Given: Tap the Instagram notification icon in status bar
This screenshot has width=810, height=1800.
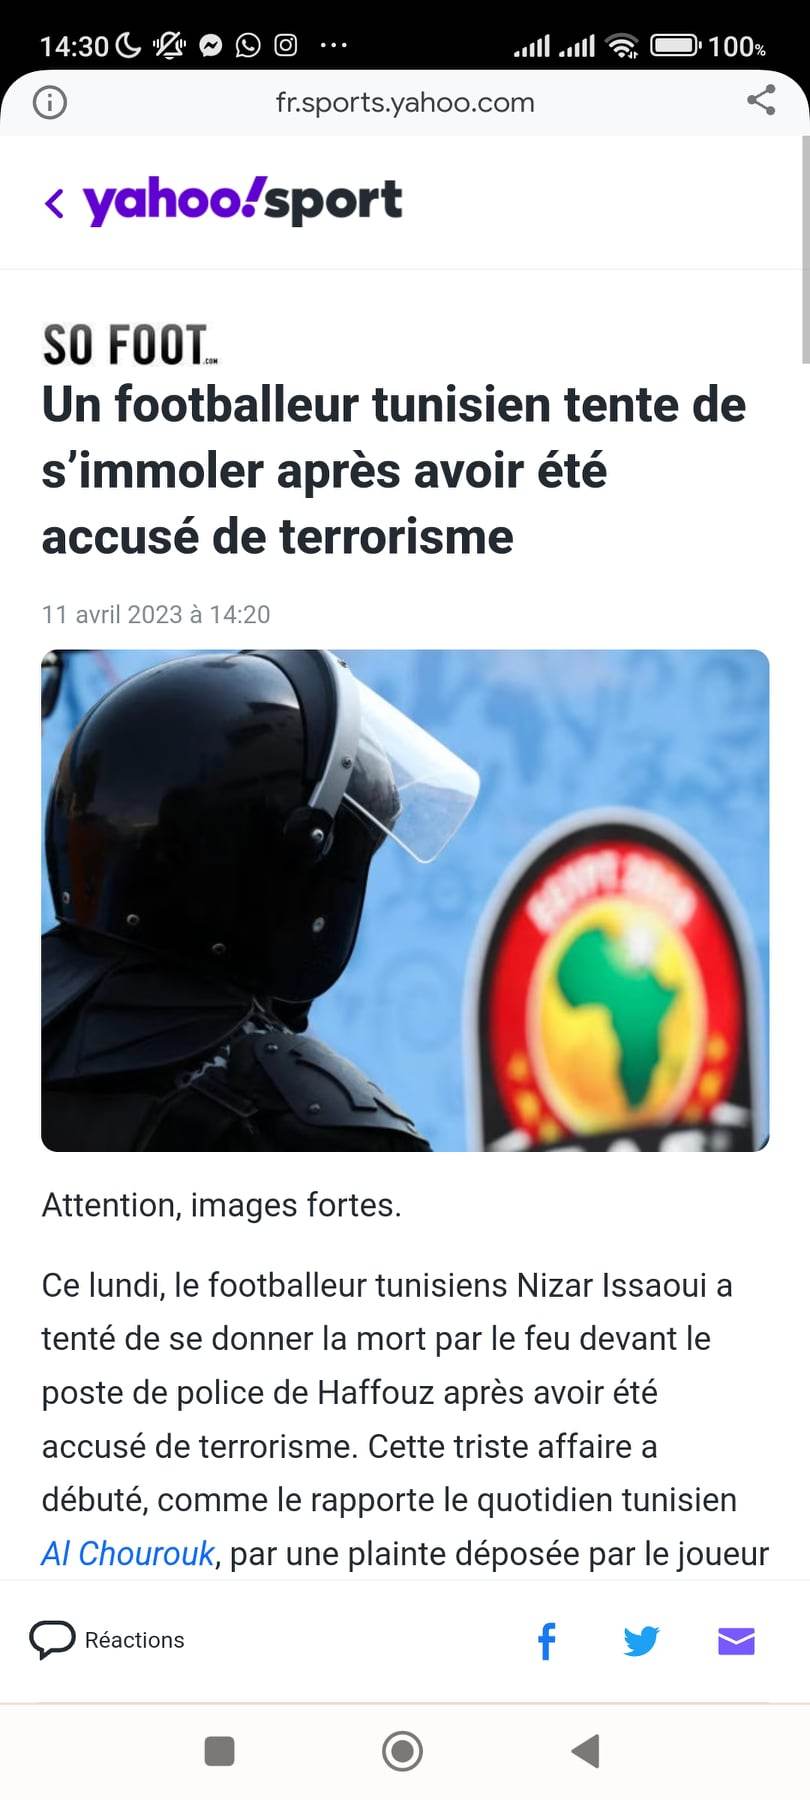Looking at the screenshot, I should pyautogui.click(x=286, y=45).
